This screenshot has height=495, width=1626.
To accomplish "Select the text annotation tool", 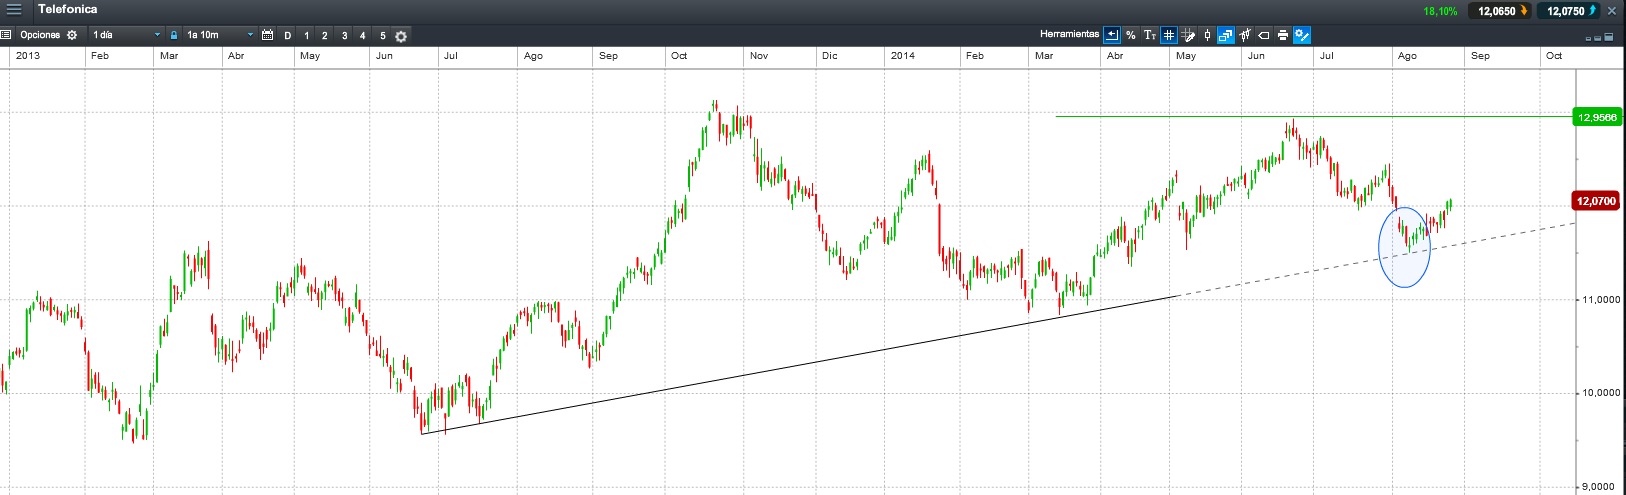I will click(x=1150, y=35).
